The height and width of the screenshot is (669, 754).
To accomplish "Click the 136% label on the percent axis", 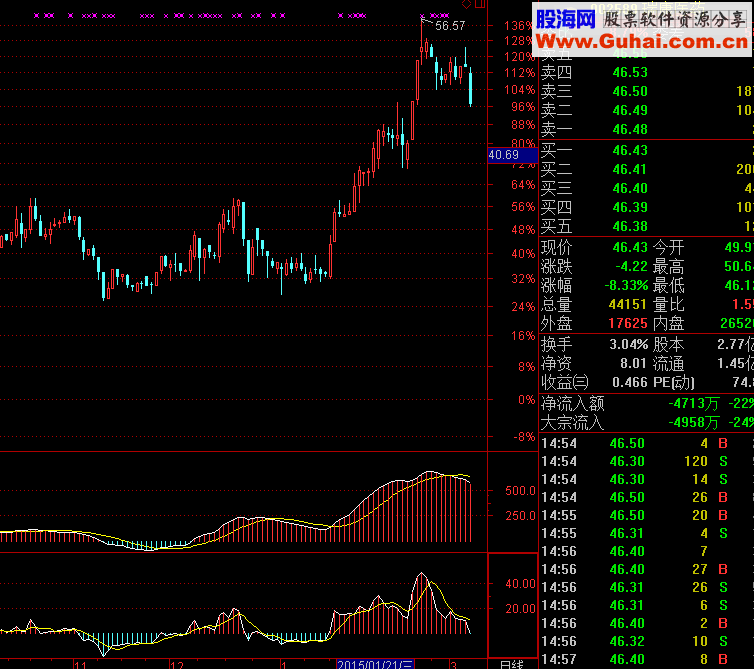I will [x=519, y=26].
